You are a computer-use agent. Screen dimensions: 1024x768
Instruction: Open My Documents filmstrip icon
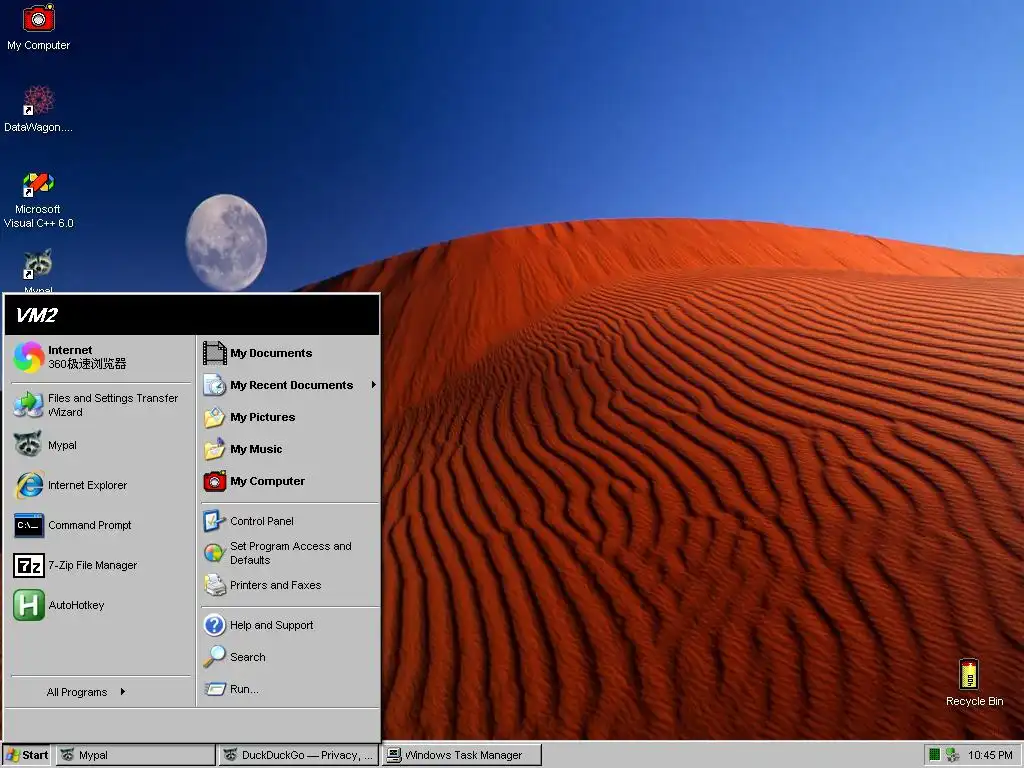[214, 353]
